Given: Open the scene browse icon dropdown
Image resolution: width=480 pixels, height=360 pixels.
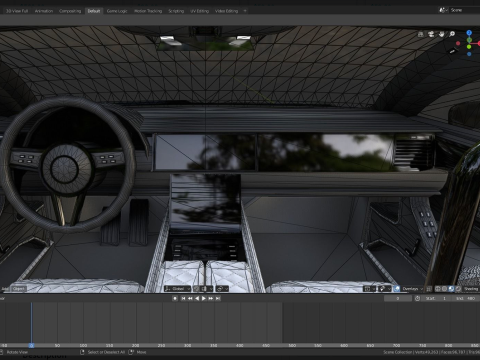Looking at the screenshot, I should point(443,10).
